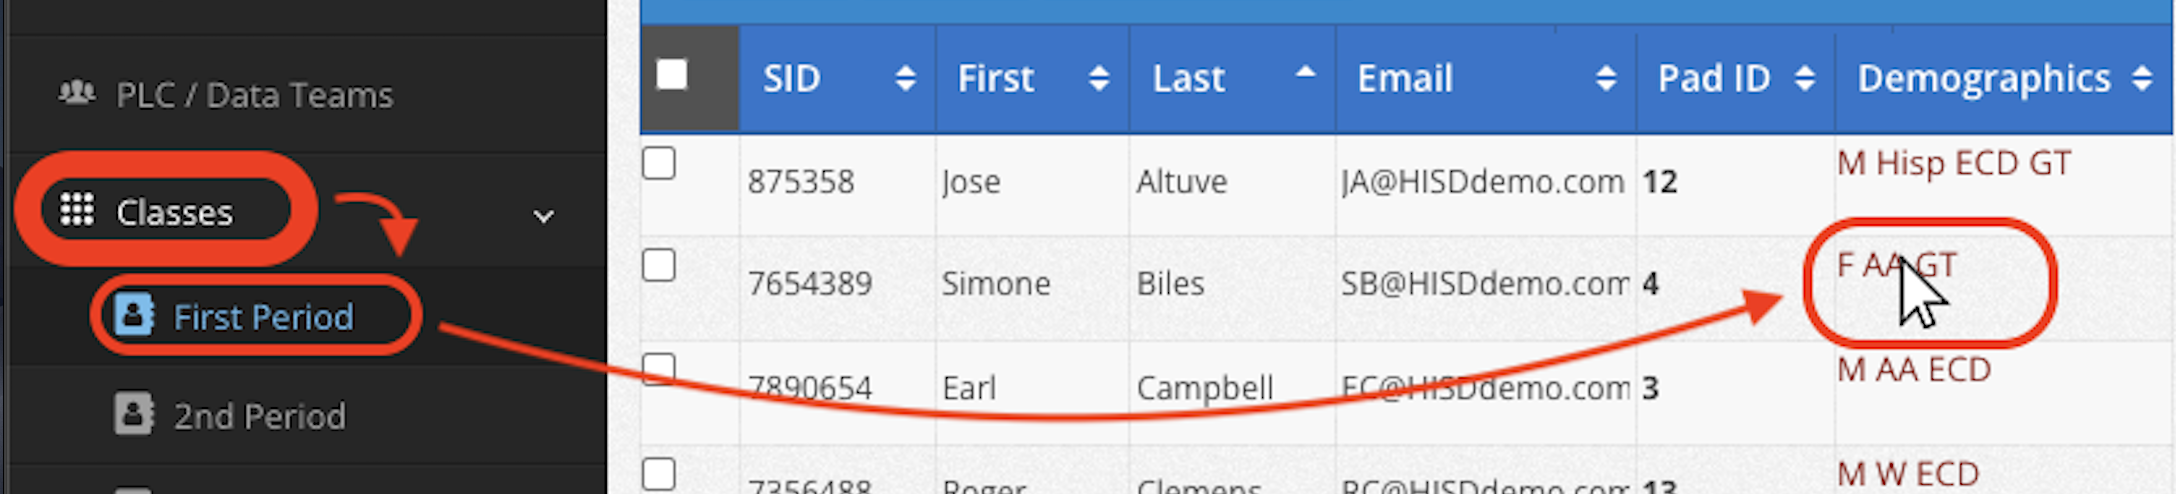The image size is (2176, 494).
Task: Check the box for Earl Campbell
Action: pos(659,369)
